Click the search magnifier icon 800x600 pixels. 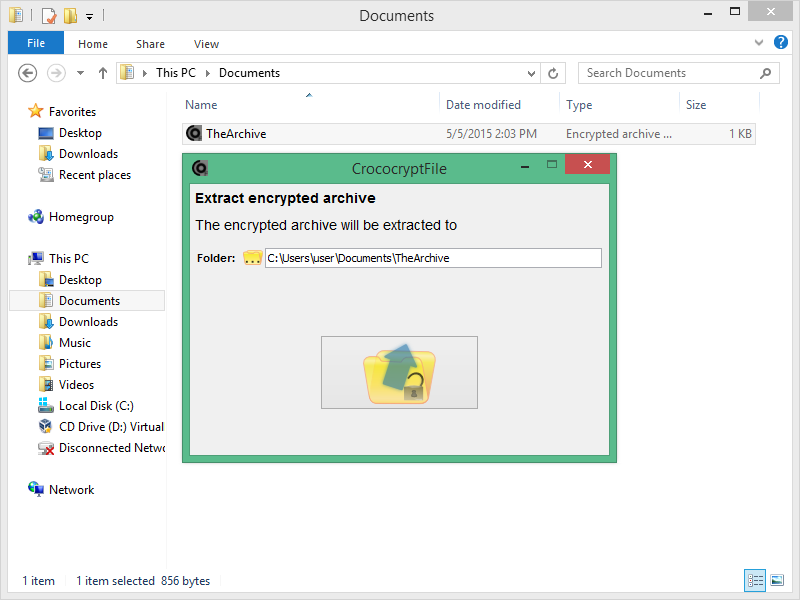(766, 73)
